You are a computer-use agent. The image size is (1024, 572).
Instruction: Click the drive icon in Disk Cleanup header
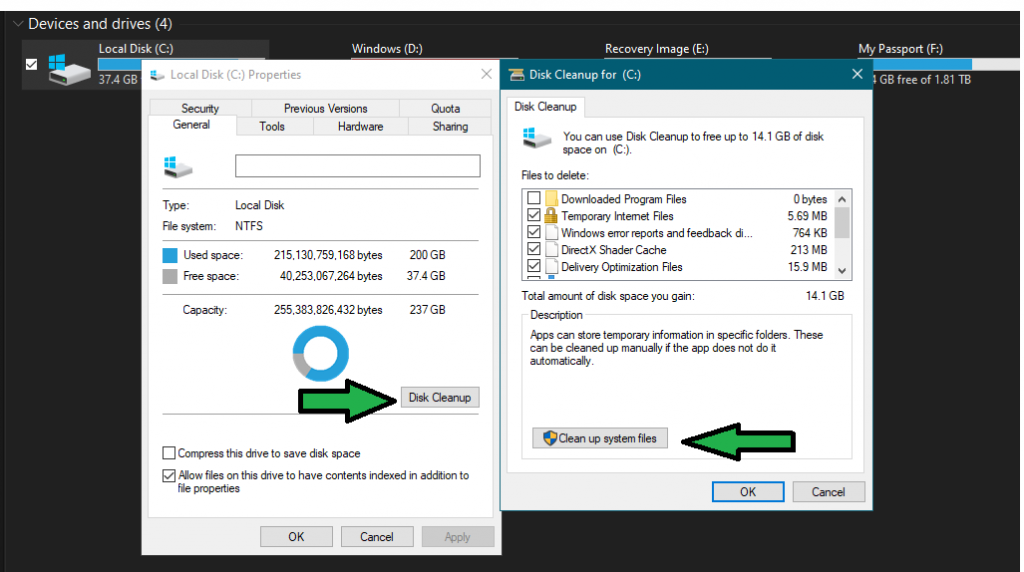537,138
